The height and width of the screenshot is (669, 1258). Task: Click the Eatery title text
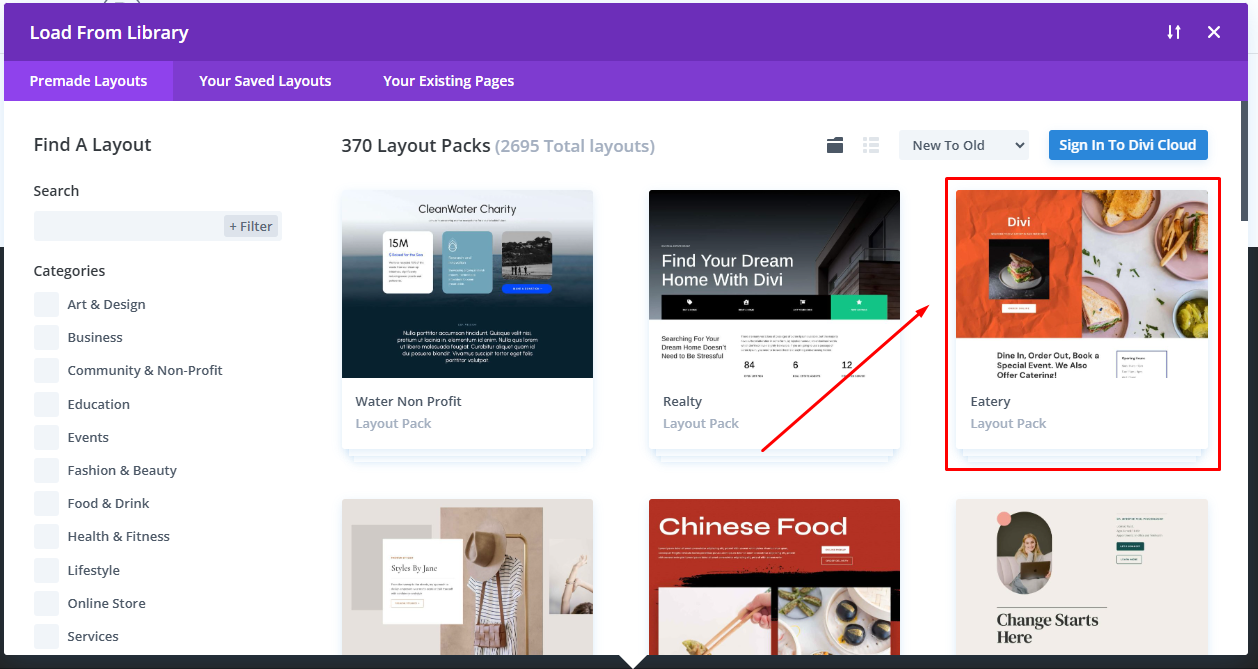click(x=990, y=401)
